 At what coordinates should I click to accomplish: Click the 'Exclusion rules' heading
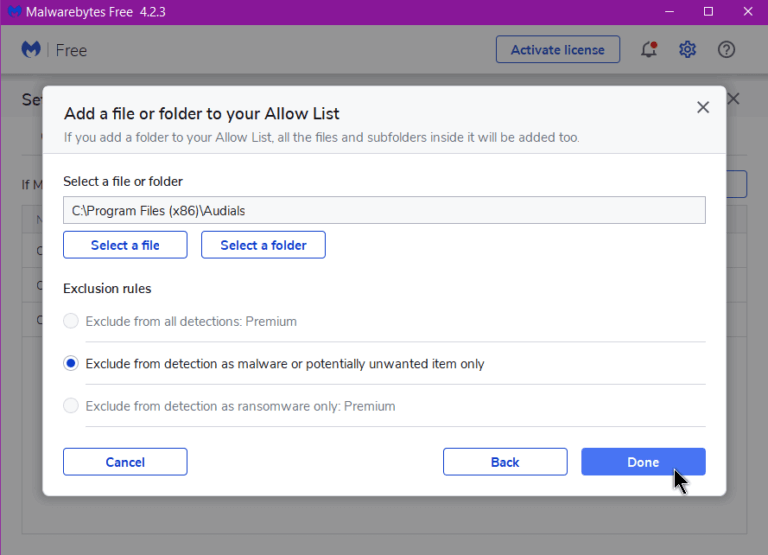point(107,289)
